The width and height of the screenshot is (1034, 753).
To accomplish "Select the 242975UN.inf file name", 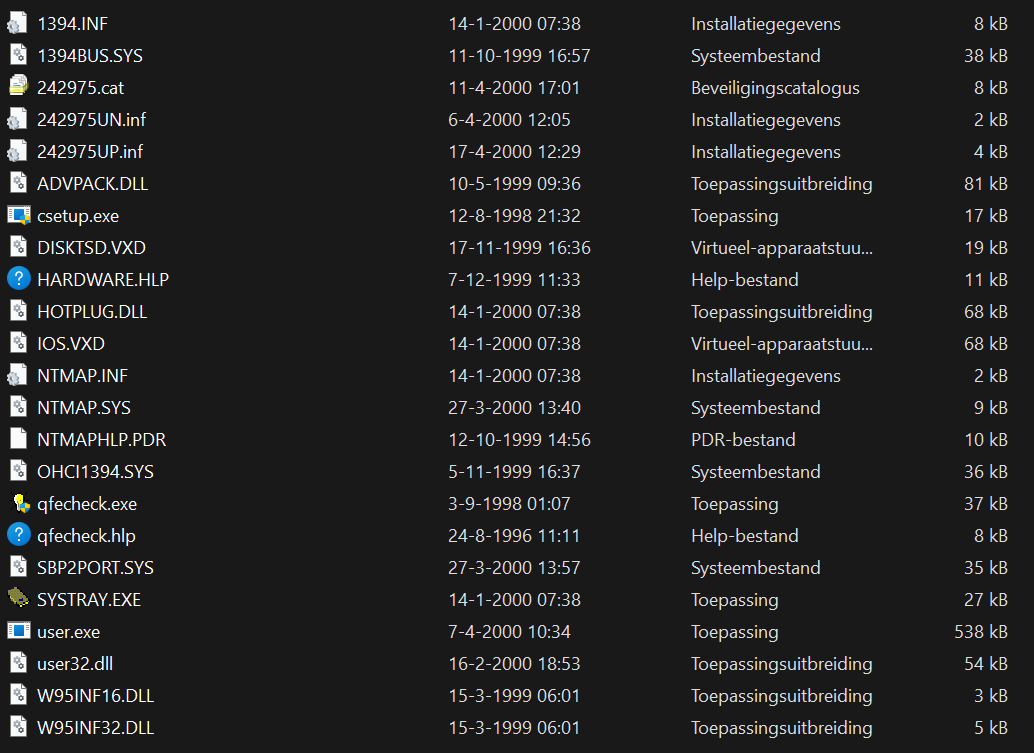I will coord(91,119).
